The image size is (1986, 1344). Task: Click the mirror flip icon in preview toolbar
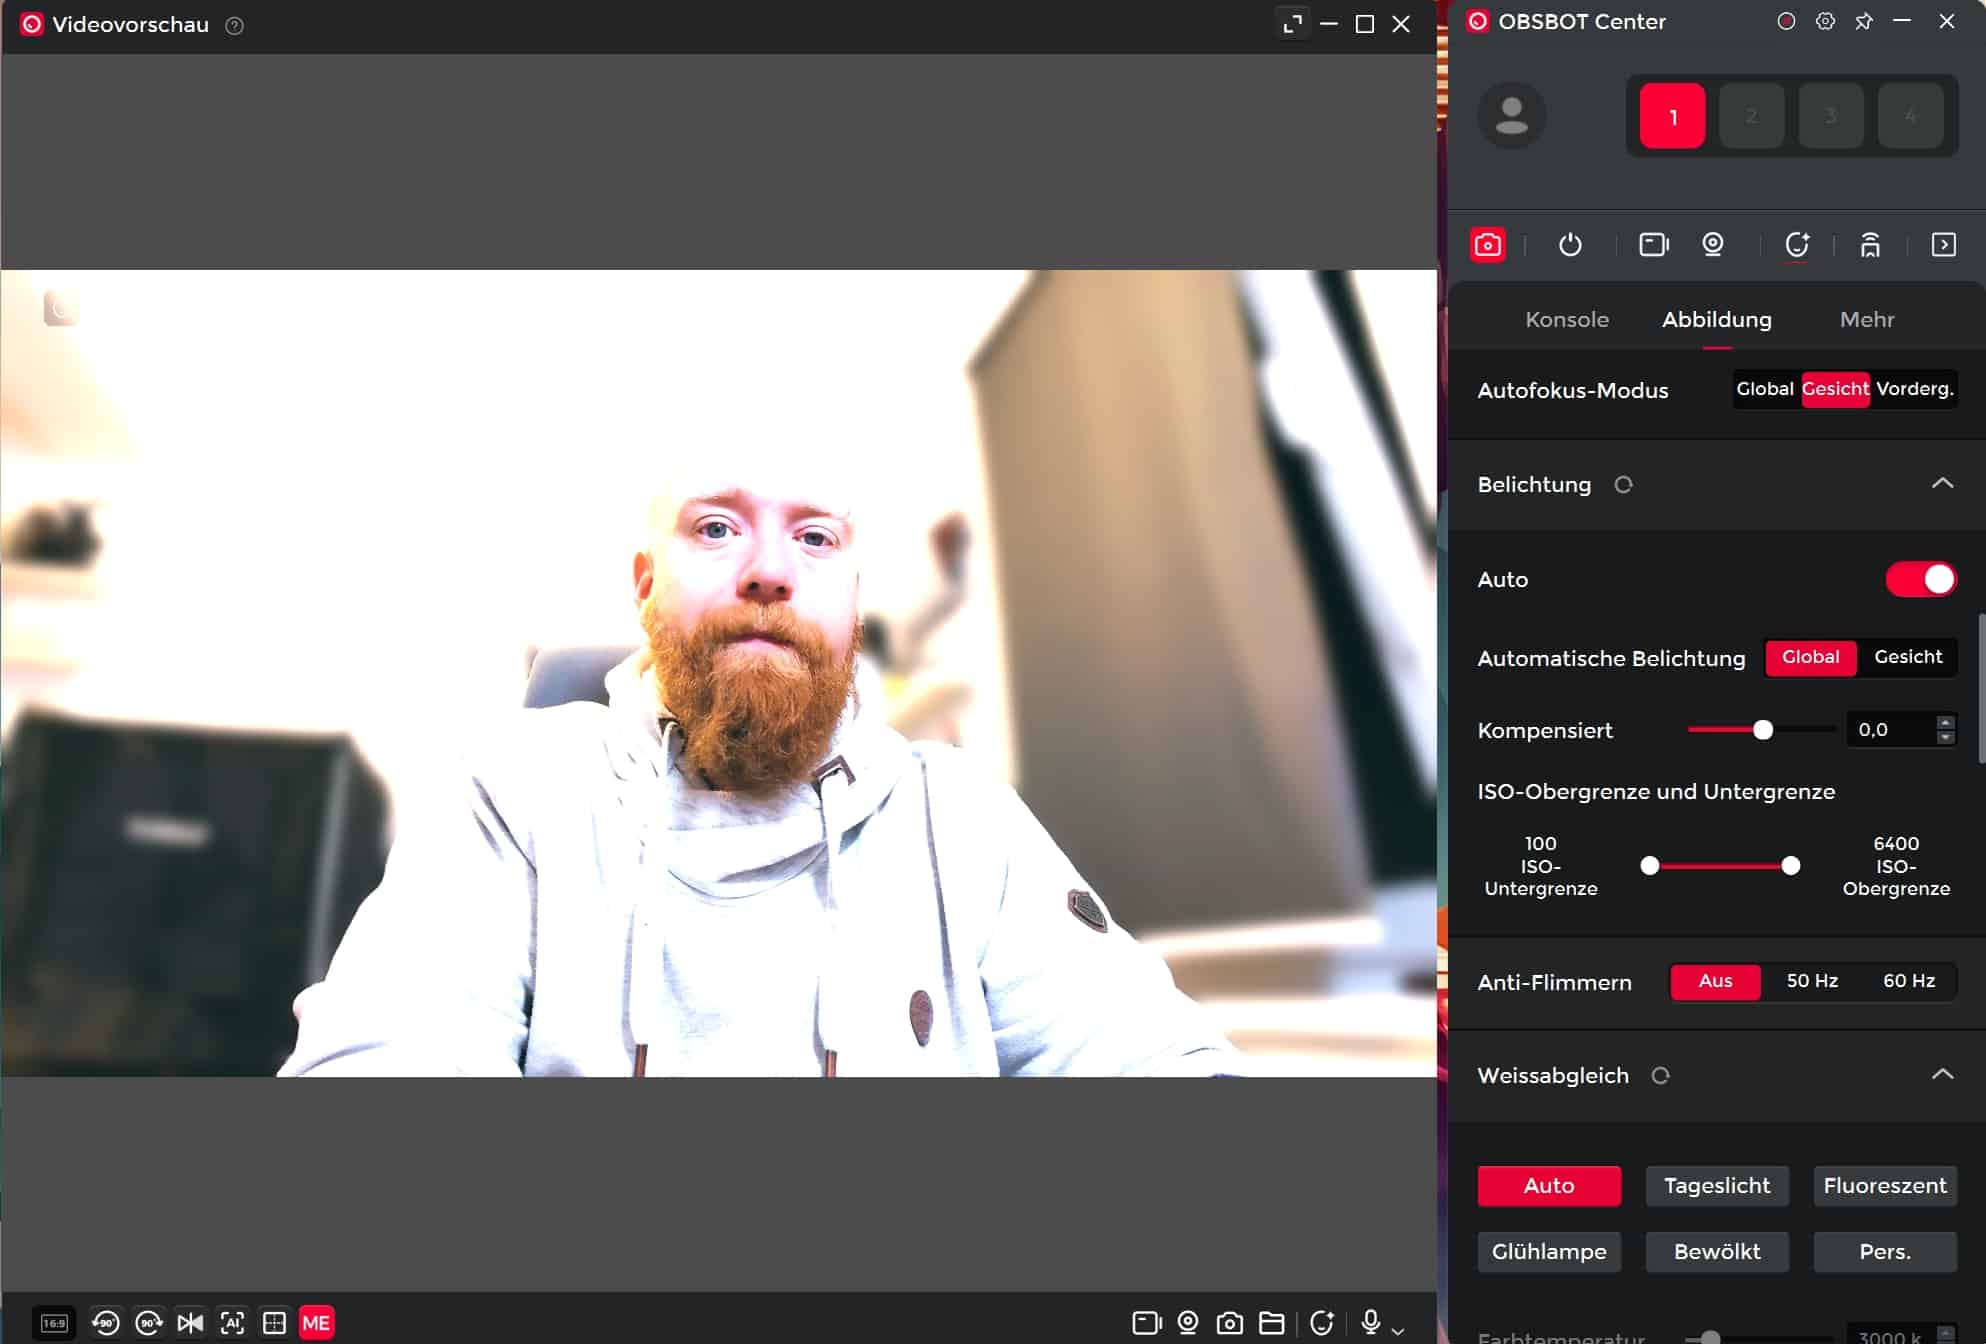pyautogui.click(x=190, y=1323)
